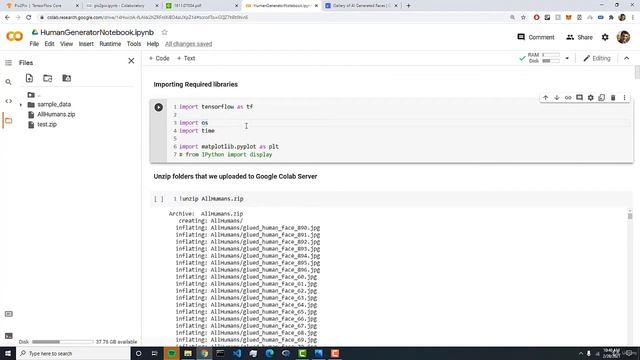Add comment to cell icon
The height and width of the screenshot is (360, 640).
[x=579, y=98]
